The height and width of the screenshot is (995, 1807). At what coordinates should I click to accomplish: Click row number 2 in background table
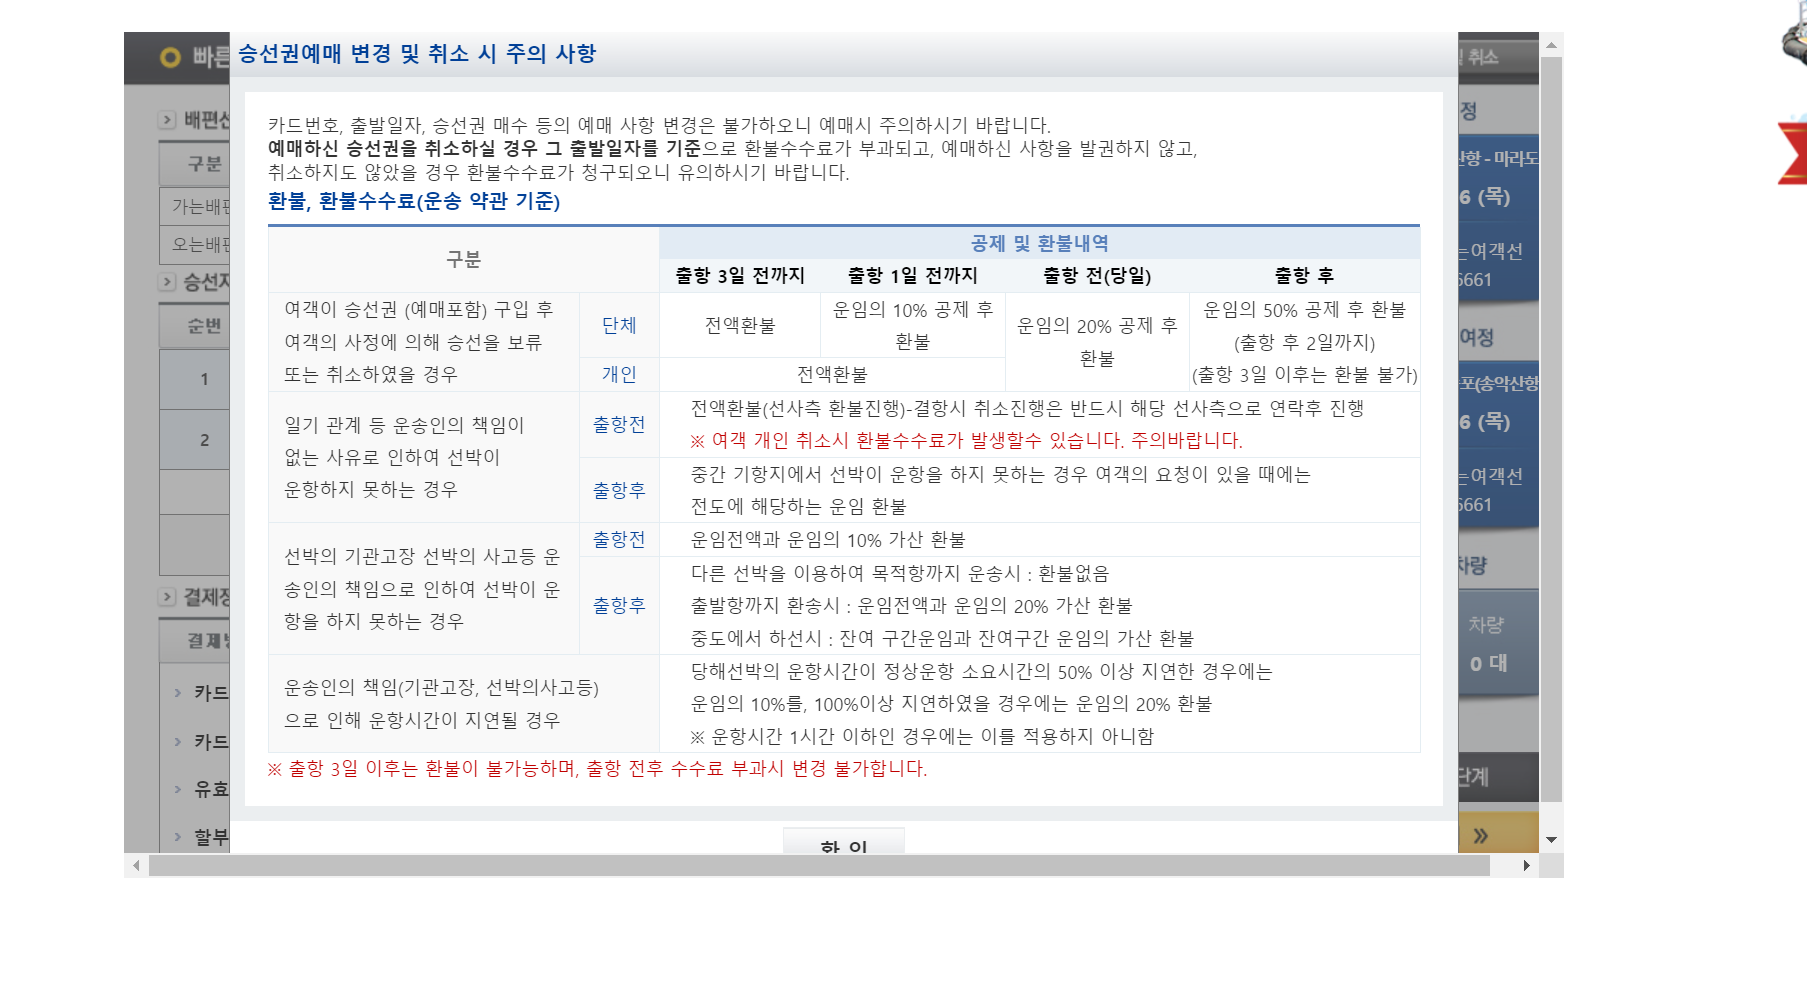pos(204,440)
